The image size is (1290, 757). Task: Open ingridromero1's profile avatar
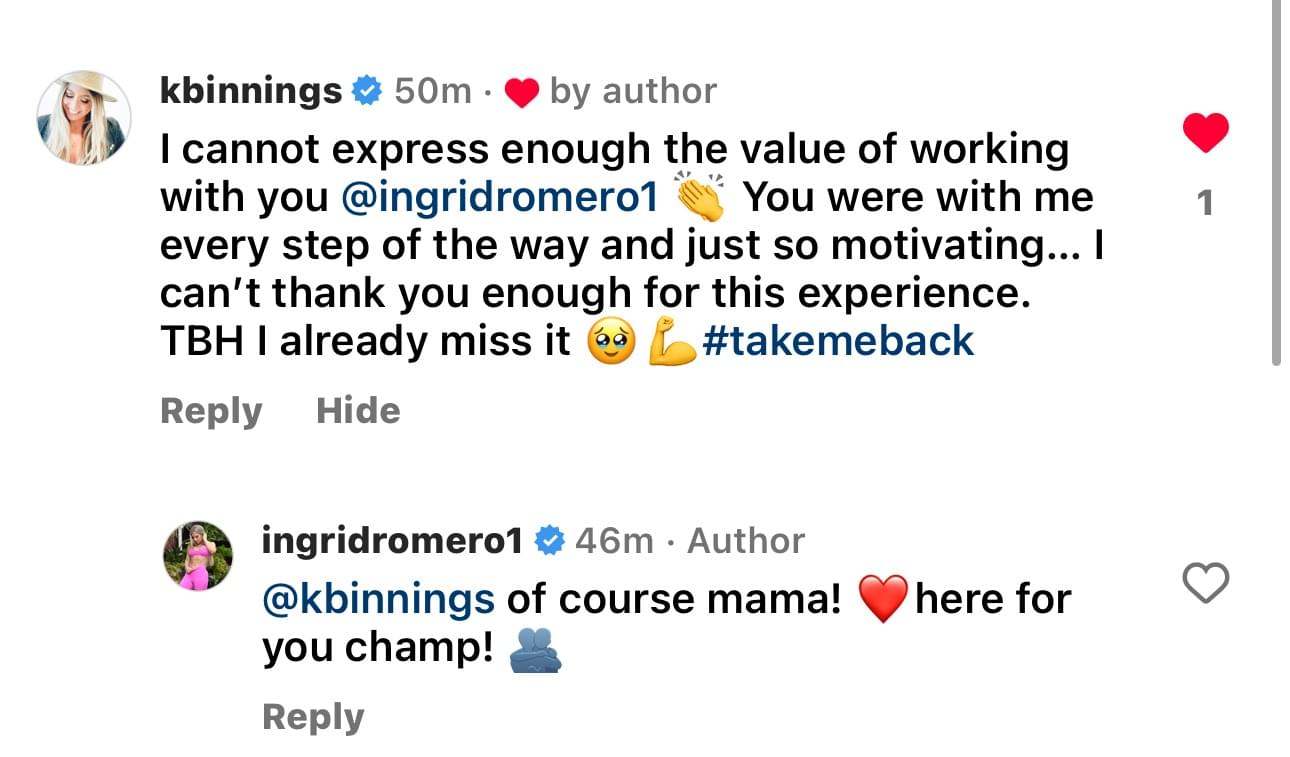[x=198, y=555]
